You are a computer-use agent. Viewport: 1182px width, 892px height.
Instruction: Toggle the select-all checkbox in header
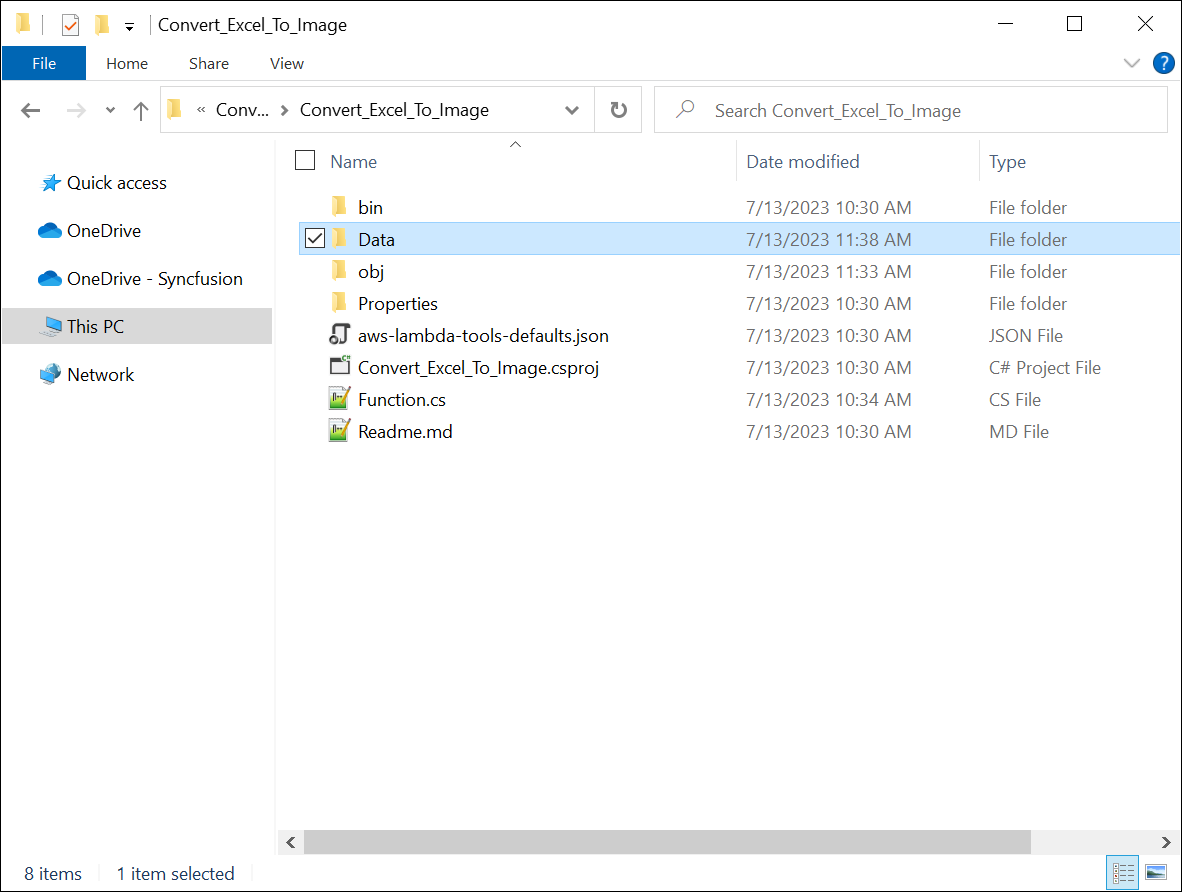pos(306,161)
